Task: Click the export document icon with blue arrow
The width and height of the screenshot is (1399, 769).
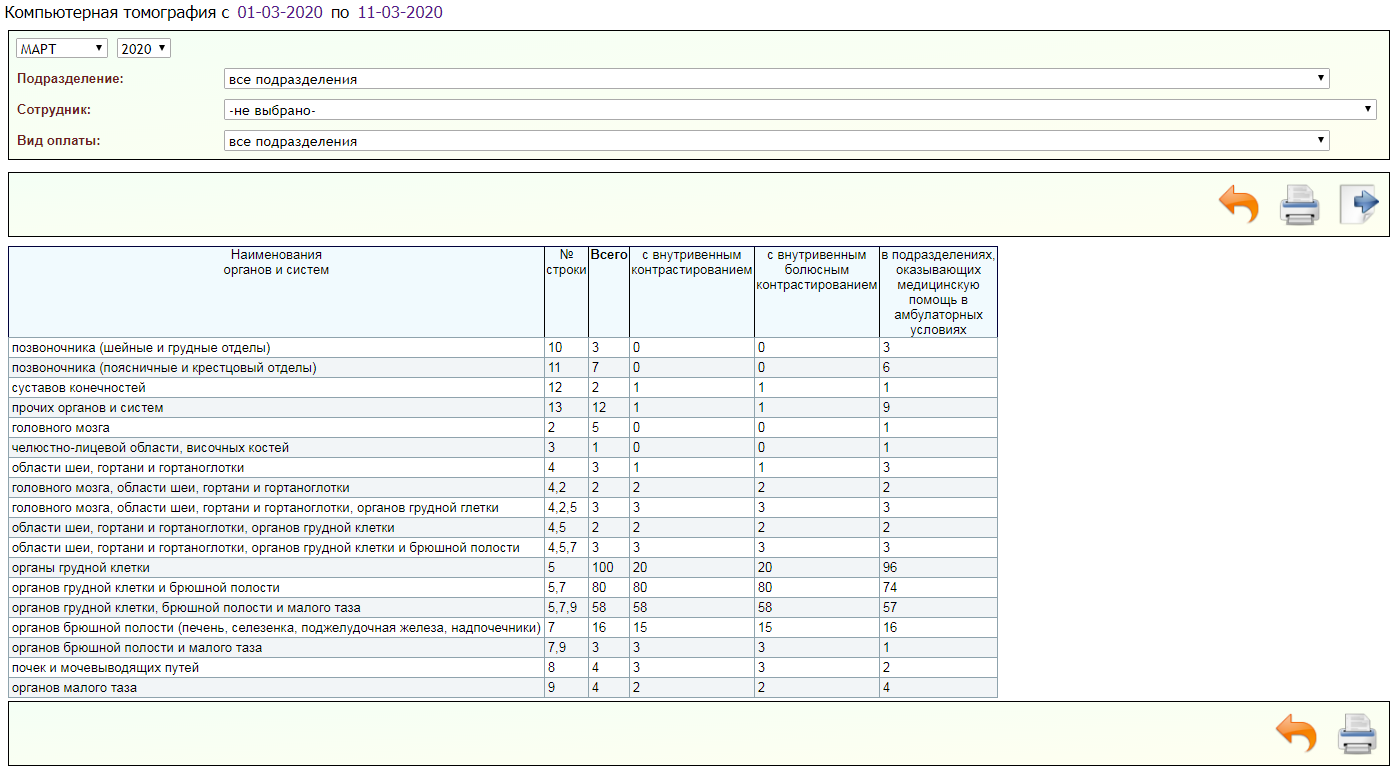Action: pos(1358,205)
